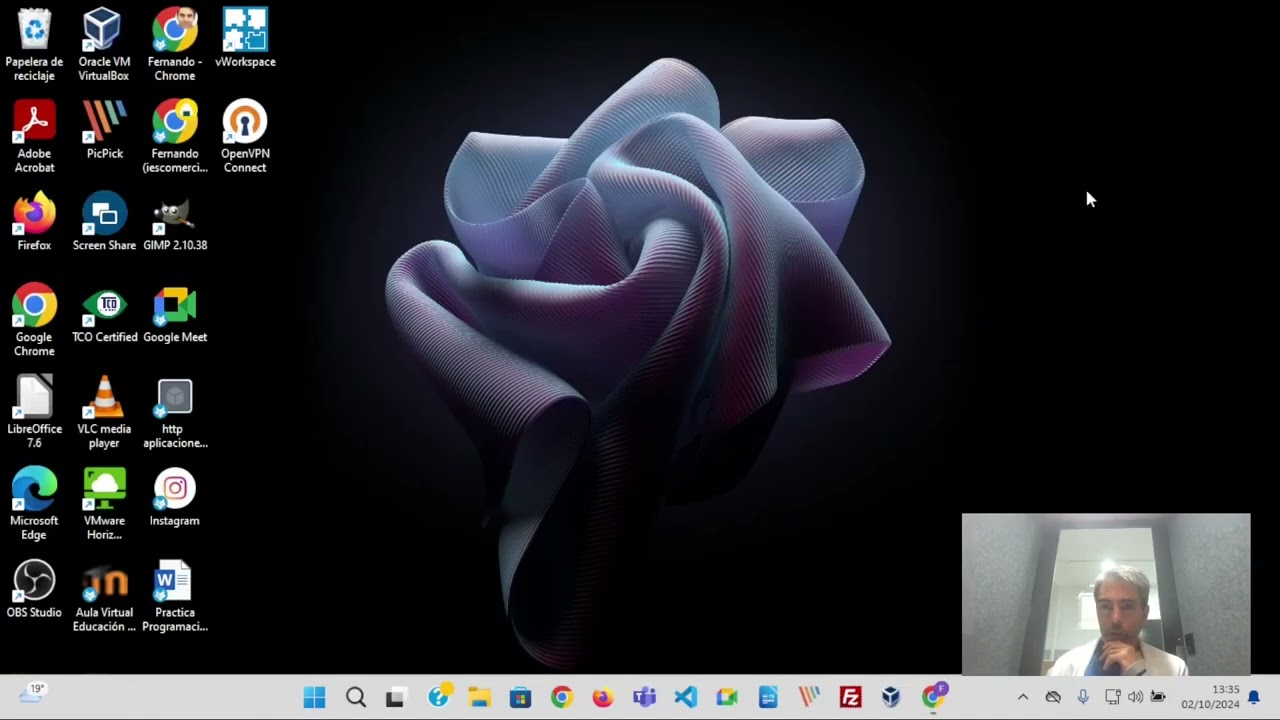Open VirtualBox from the taskbar
1280x720 pixels.
tap(891, 697)
